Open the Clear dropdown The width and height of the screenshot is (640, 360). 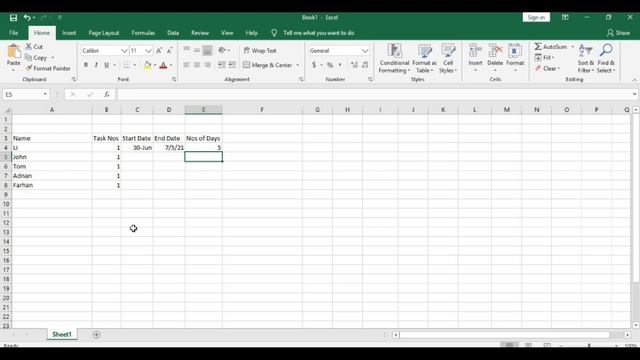[547, 68]
